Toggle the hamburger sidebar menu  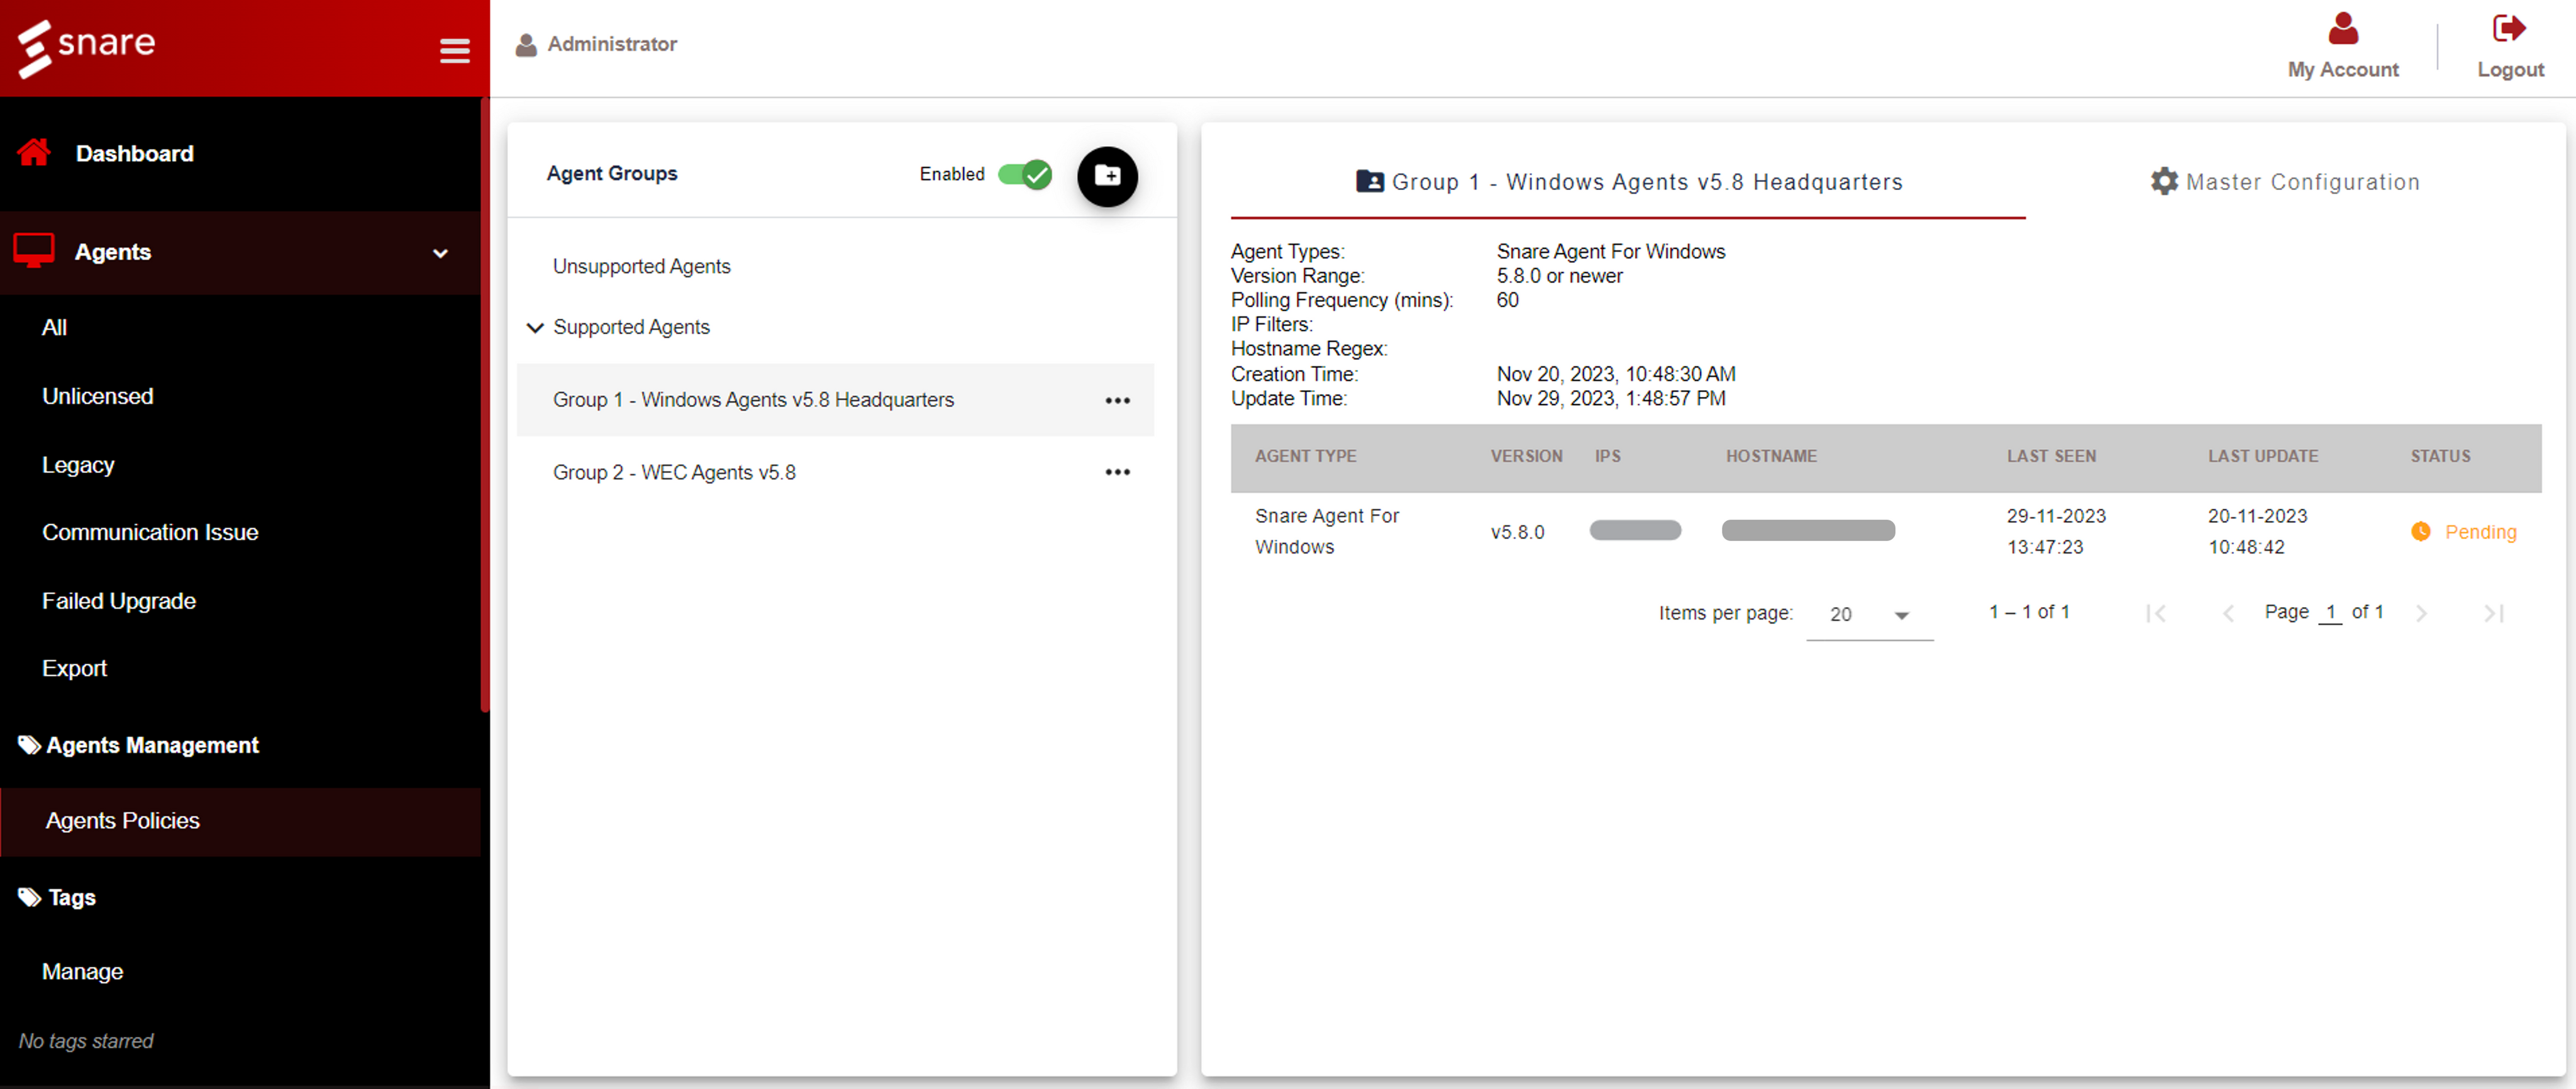coord(455,50)
